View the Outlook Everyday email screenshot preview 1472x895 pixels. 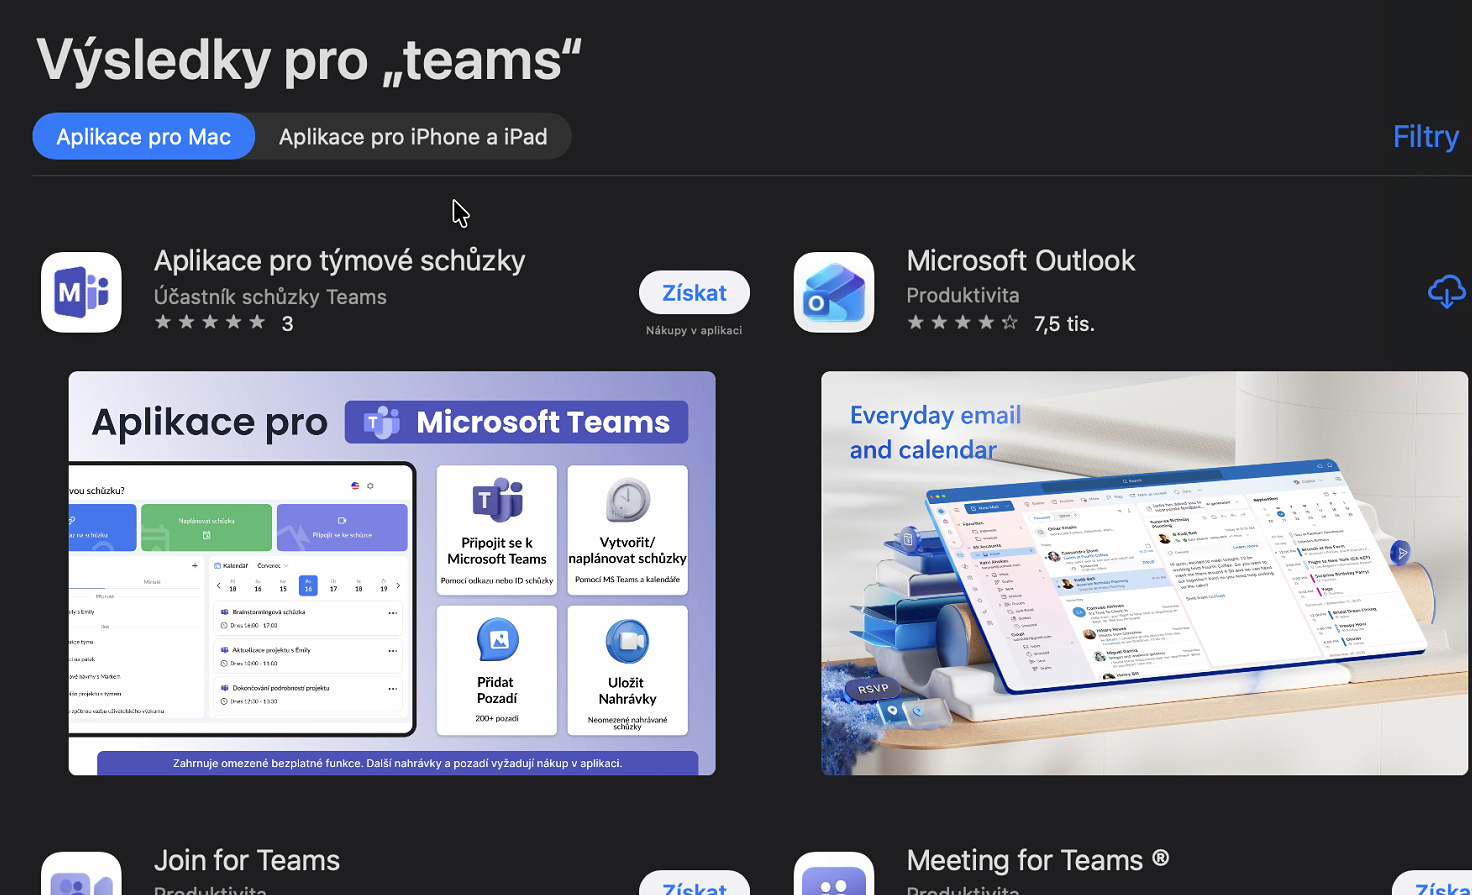tap(1145, 573)
